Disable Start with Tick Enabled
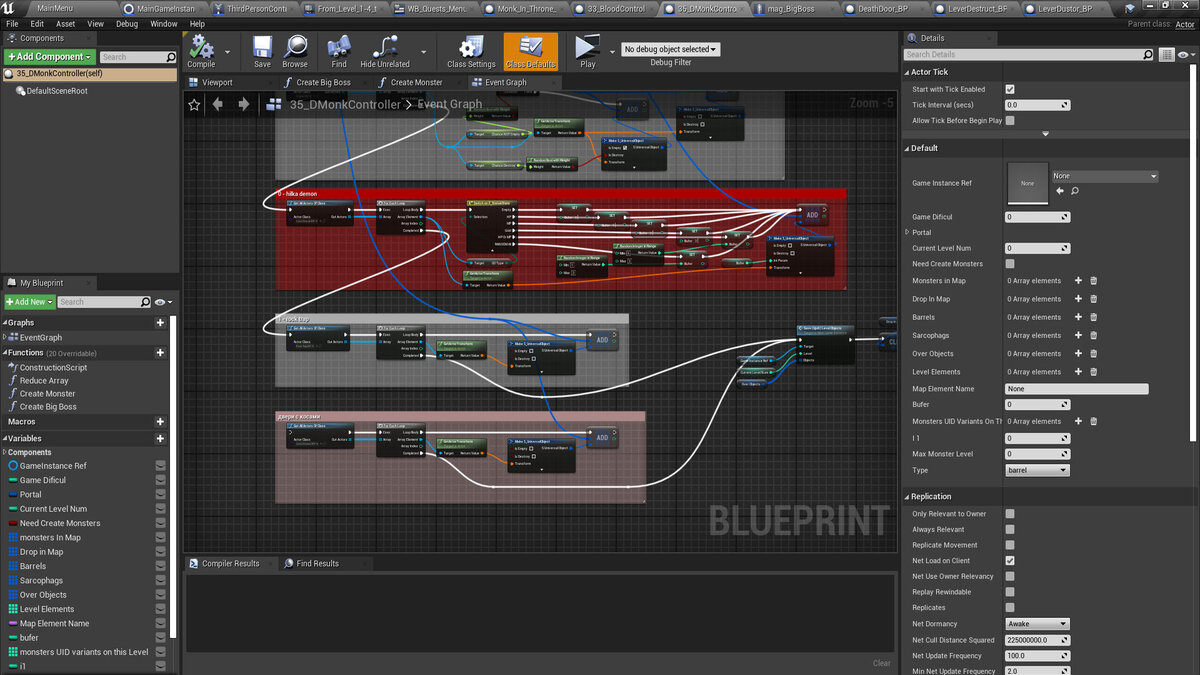 coord(1010,89)
